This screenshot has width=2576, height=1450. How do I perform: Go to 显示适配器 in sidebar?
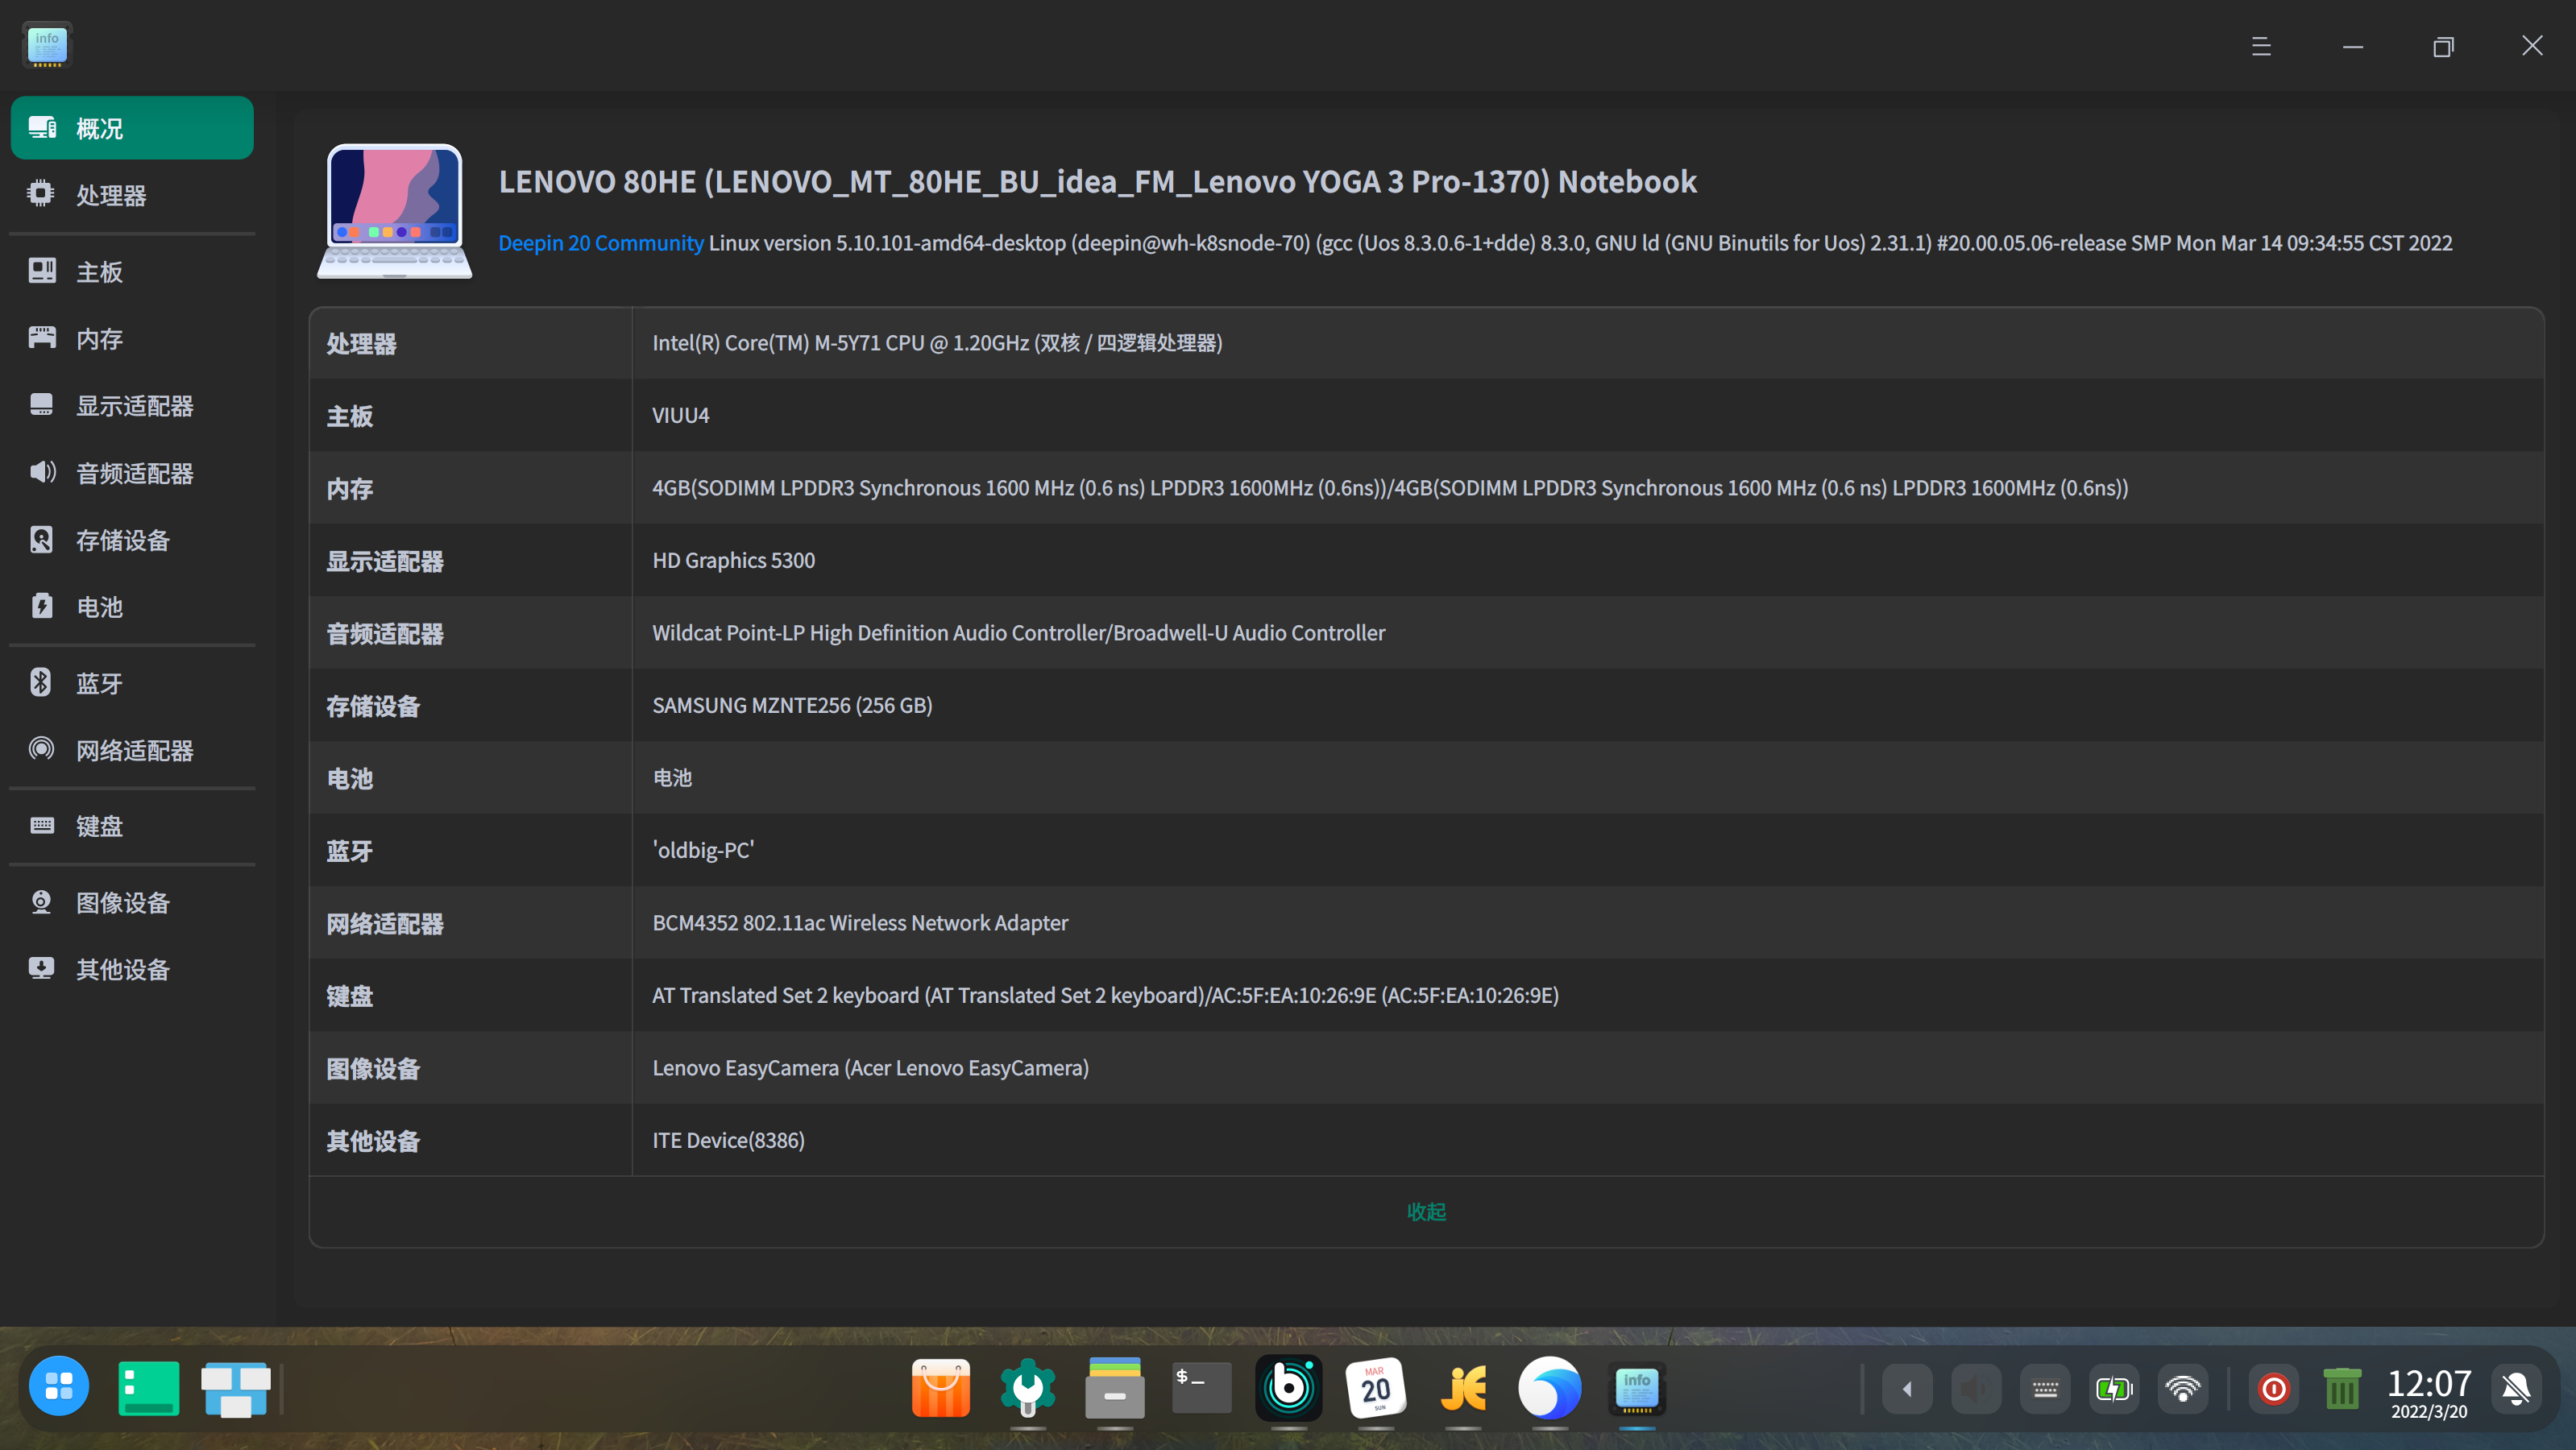click(x=134, y=405)
